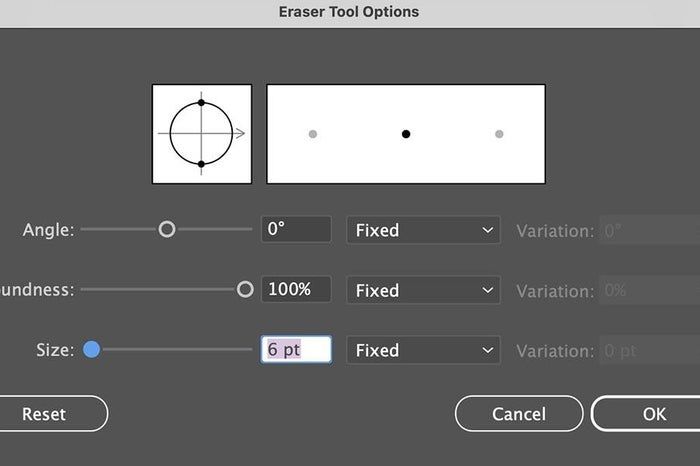Click the center black dot in brush preview
The width and height of the screenshot is (700, 466).
tap(406, 134)
